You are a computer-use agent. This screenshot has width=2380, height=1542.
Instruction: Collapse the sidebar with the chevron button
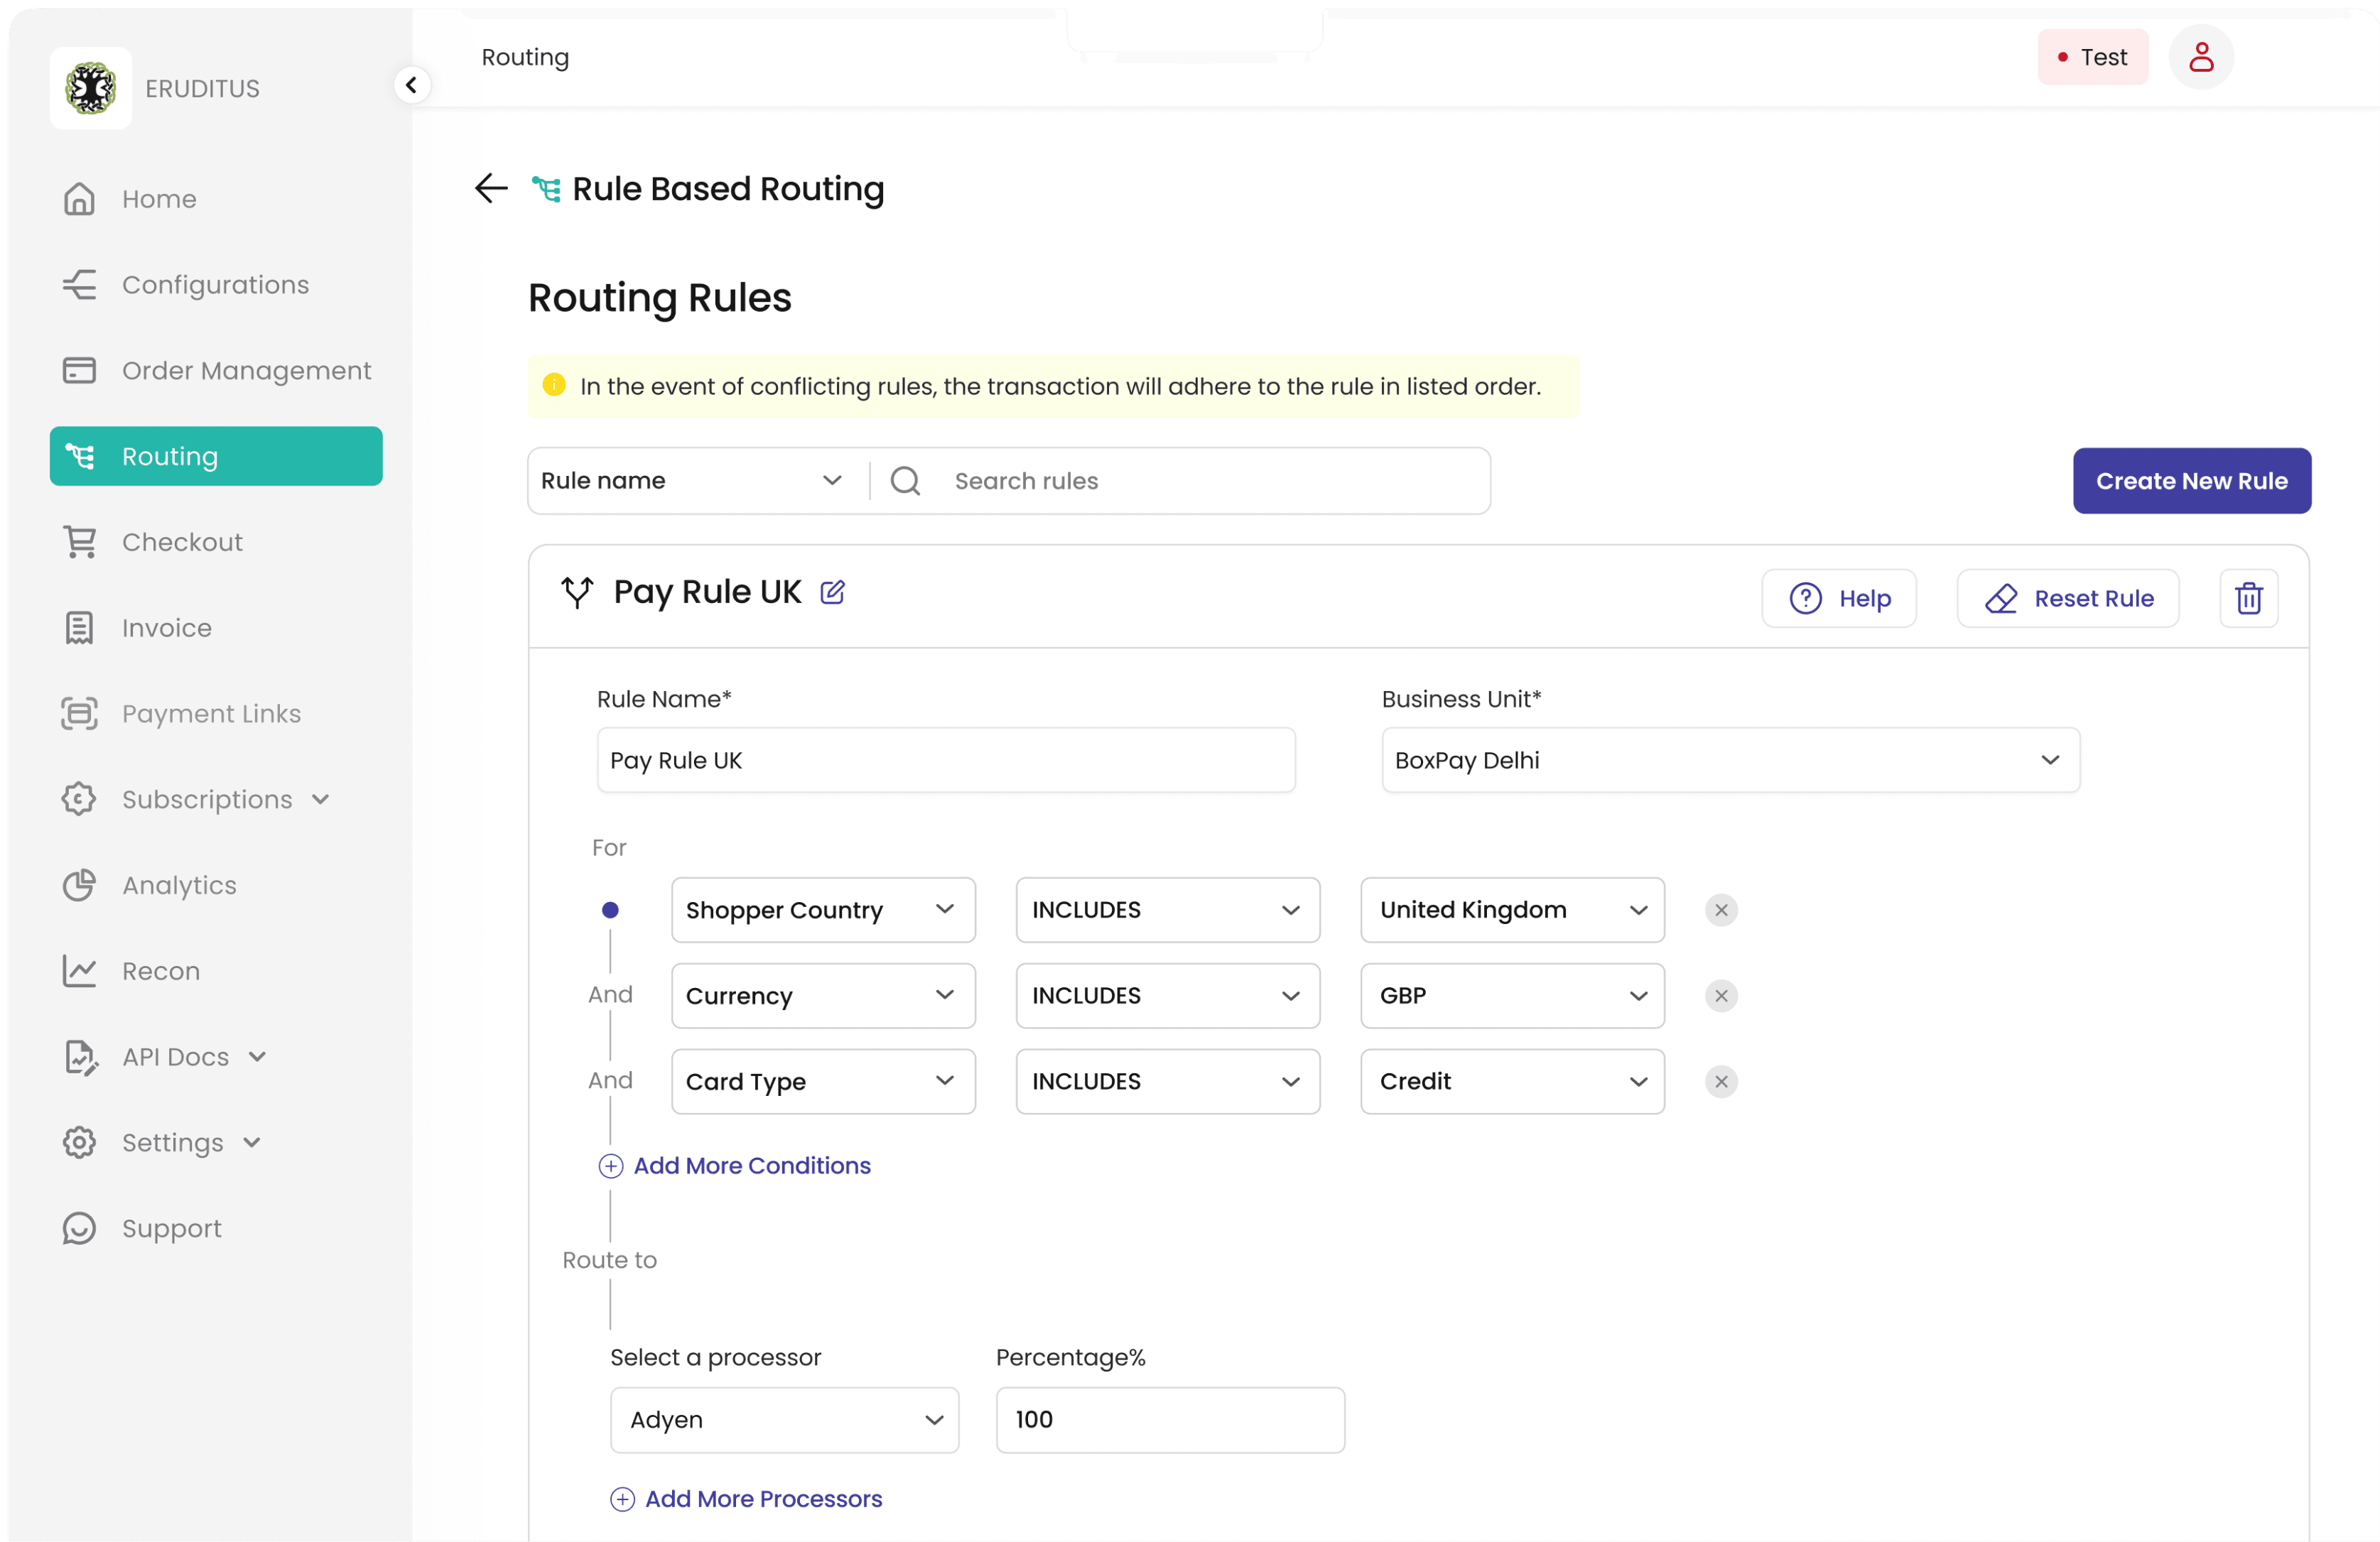pos(411,85)
